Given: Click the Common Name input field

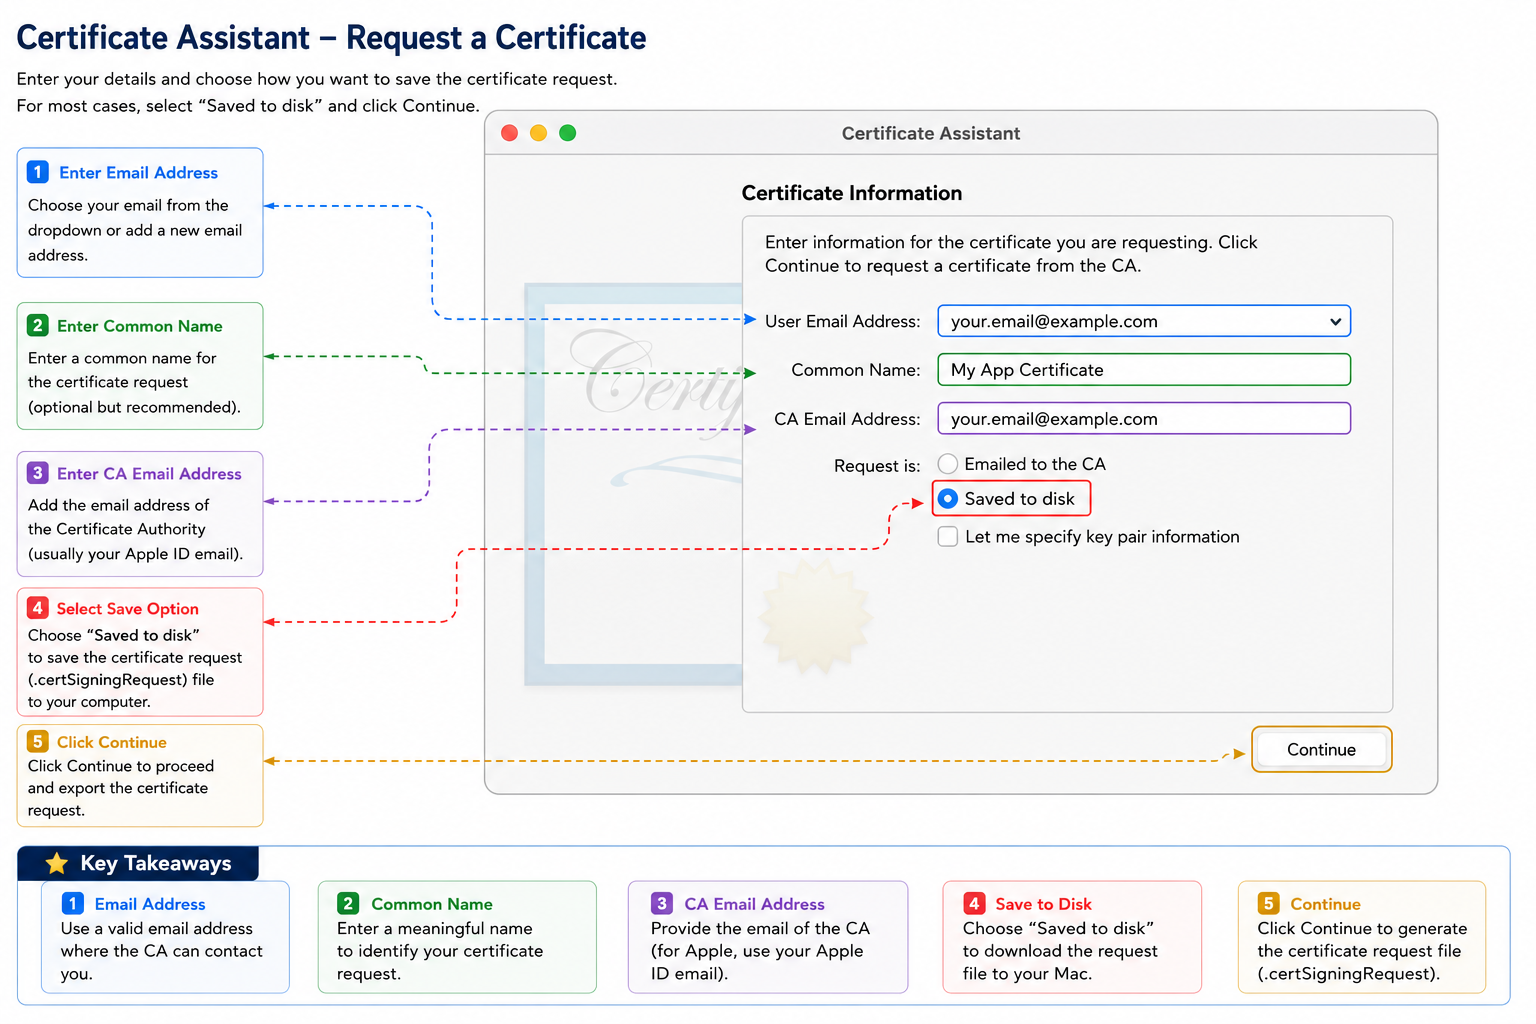Looking at the screenshot, I should 1144,370.
